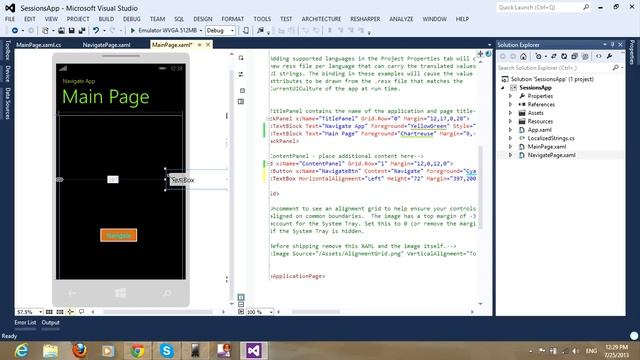Open the RESHARPER menu
The width and height of the screenshot is (640, 360).
(365, 19)
